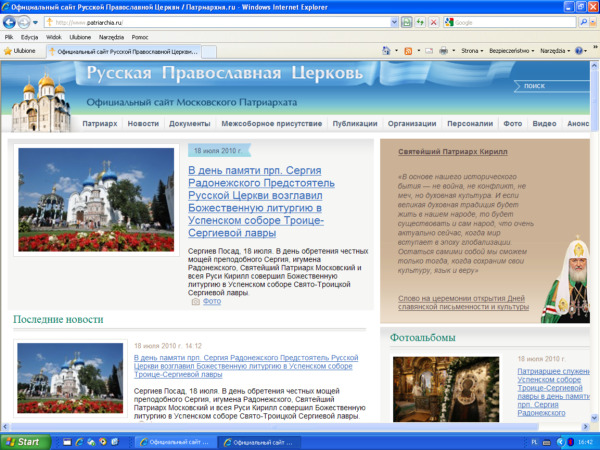The width and height of the screenshot is (600, 450).
Task: Open the Ulubione menu in menu bar
Action: pos(80,37)
